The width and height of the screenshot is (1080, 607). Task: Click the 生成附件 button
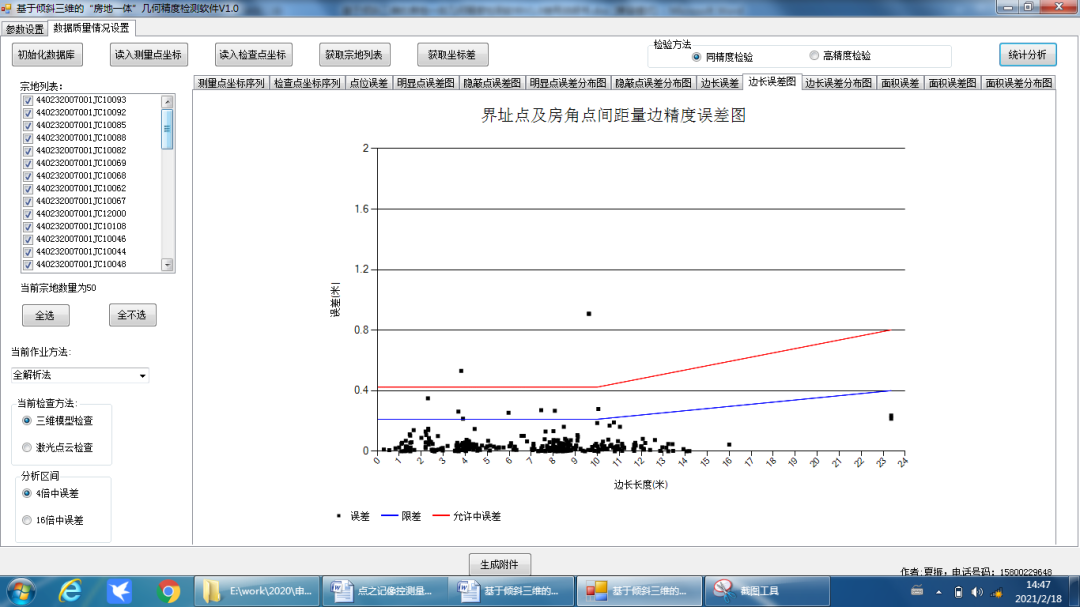coord(499,564)
